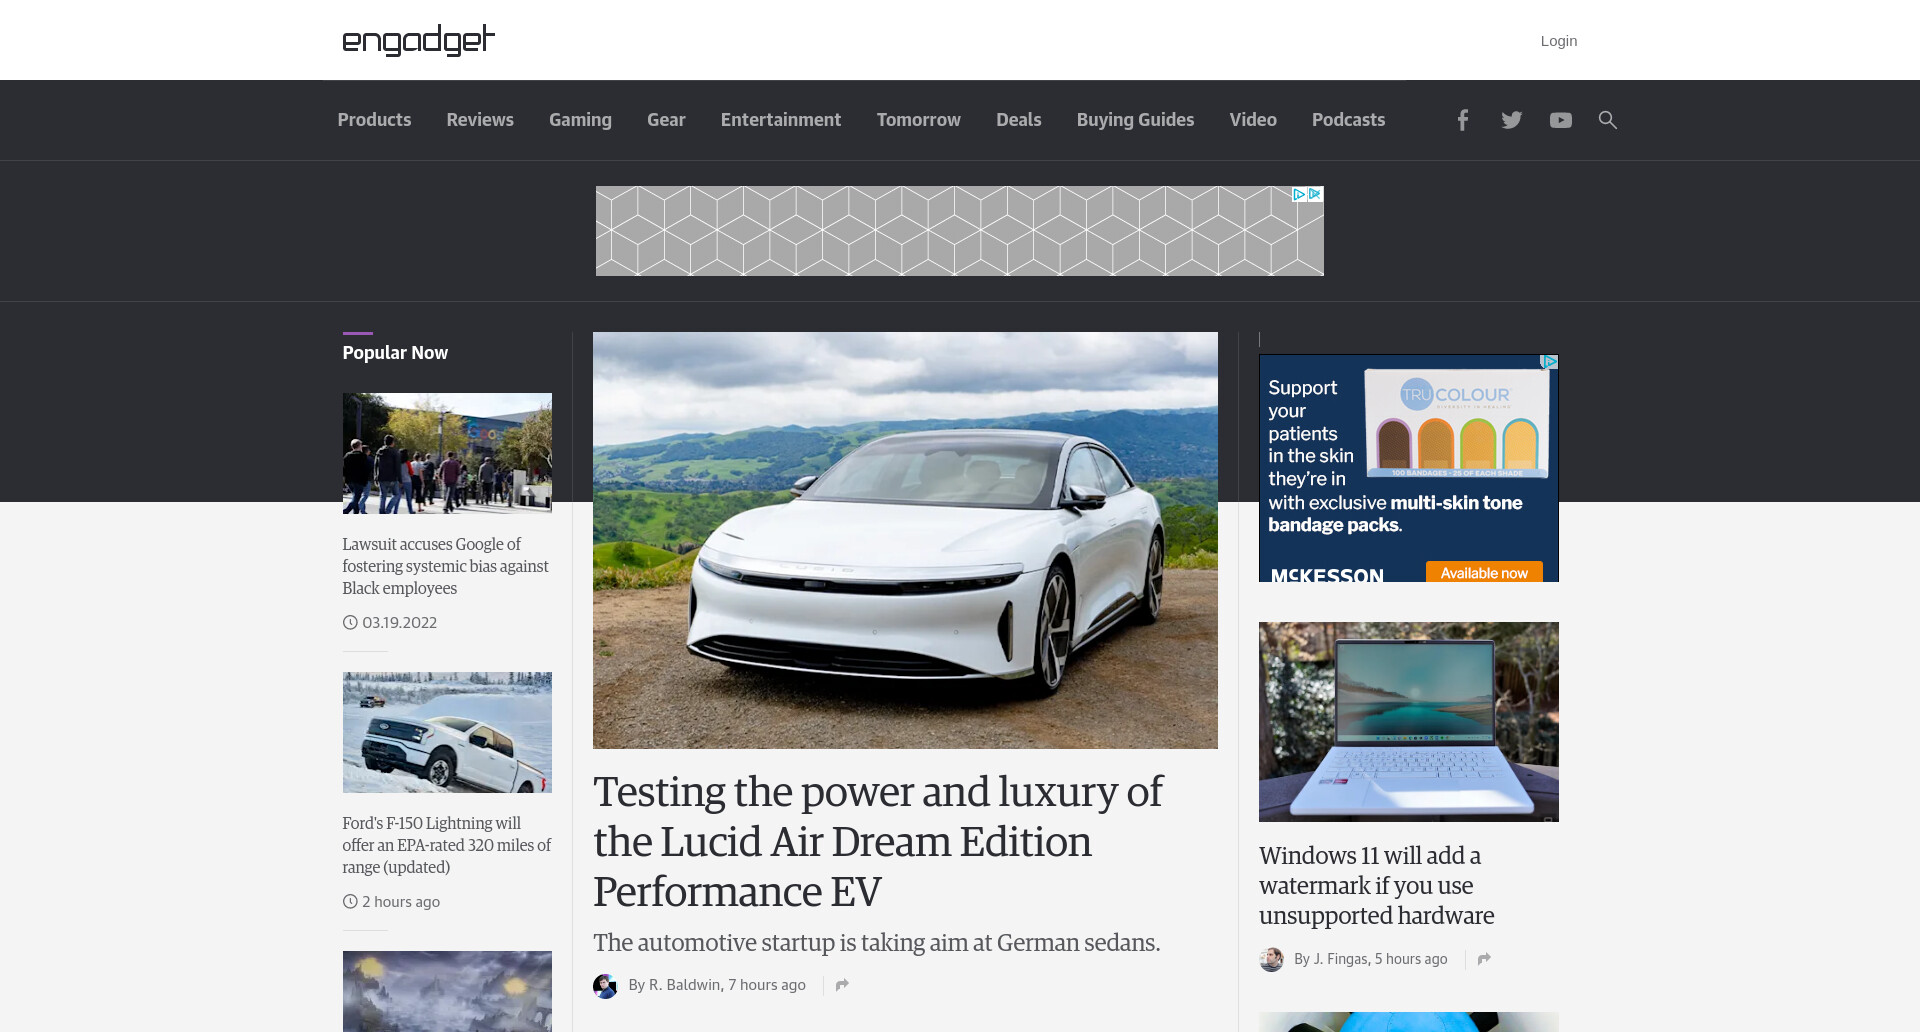Share the Windows 11 watermark article

point(1484,959)
